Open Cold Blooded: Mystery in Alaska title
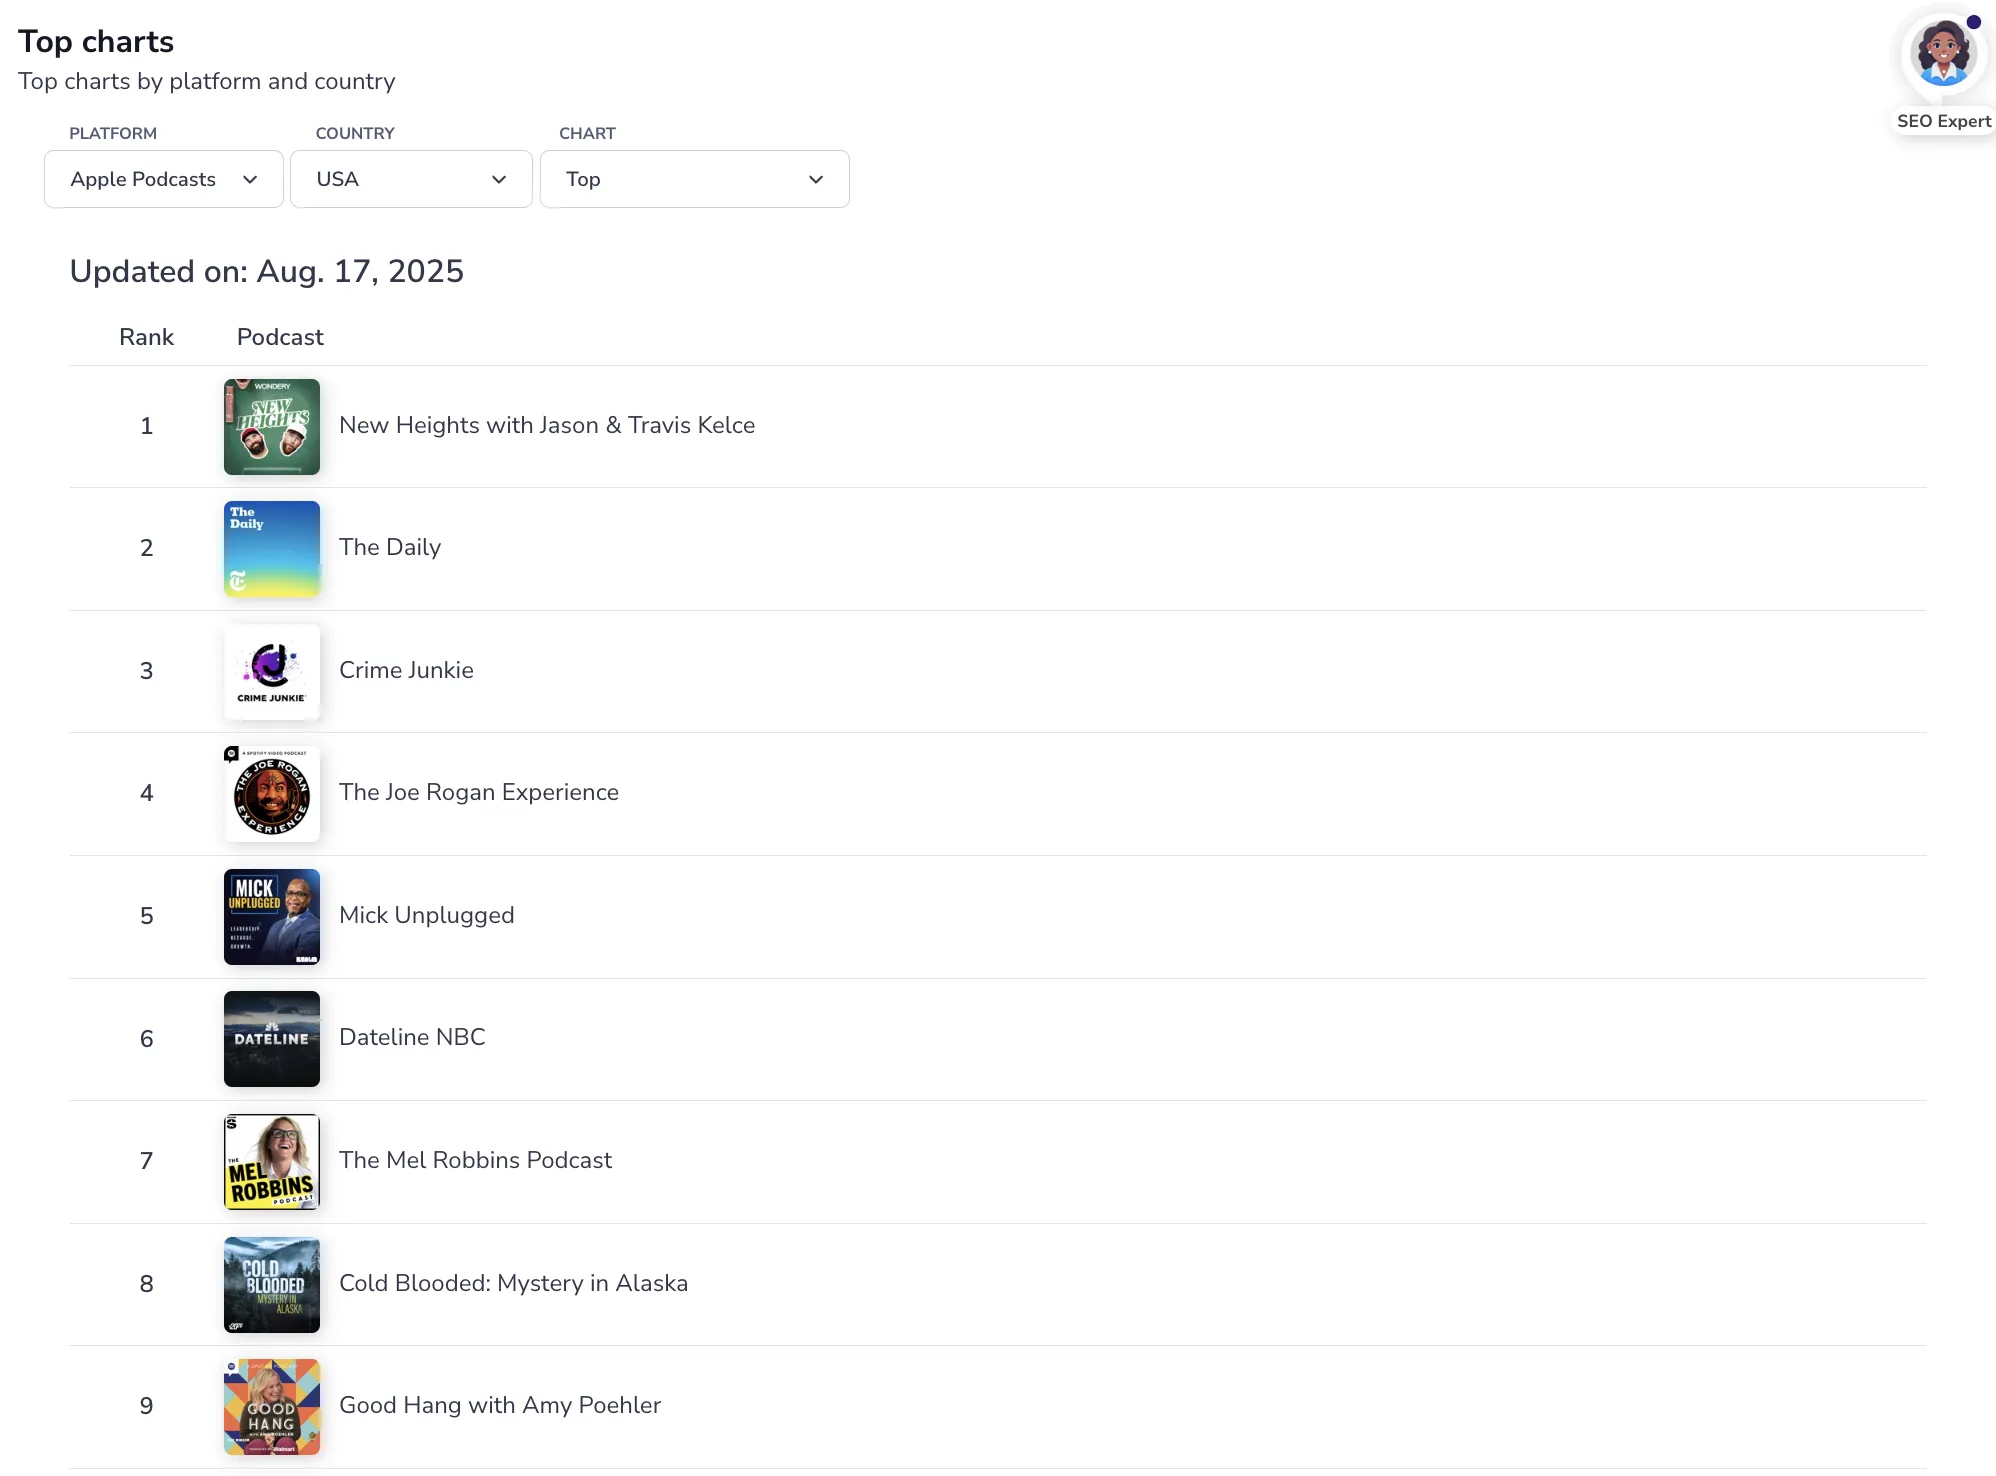1996x1476 pixels. click(513, 1283)
